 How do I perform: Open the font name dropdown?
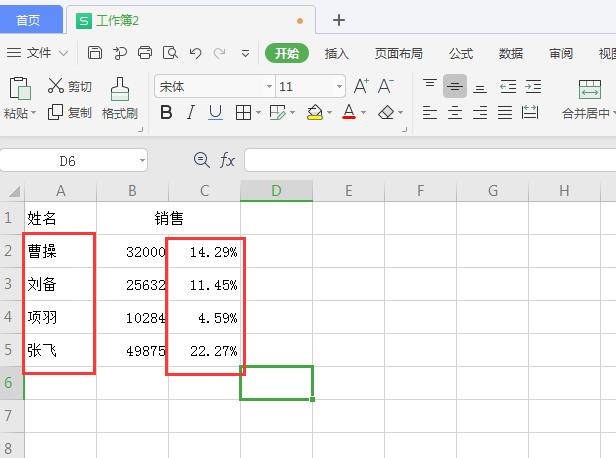pos(269,87)
